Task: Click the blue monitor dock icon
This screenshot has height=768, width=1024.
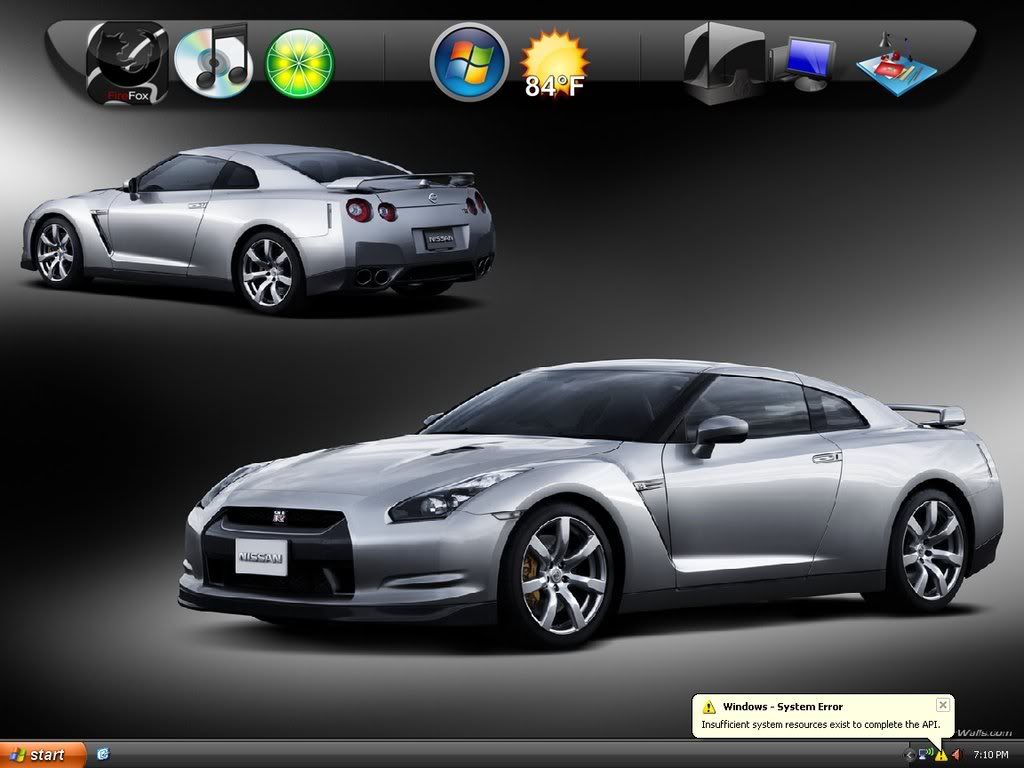Action: click(806, 62)
